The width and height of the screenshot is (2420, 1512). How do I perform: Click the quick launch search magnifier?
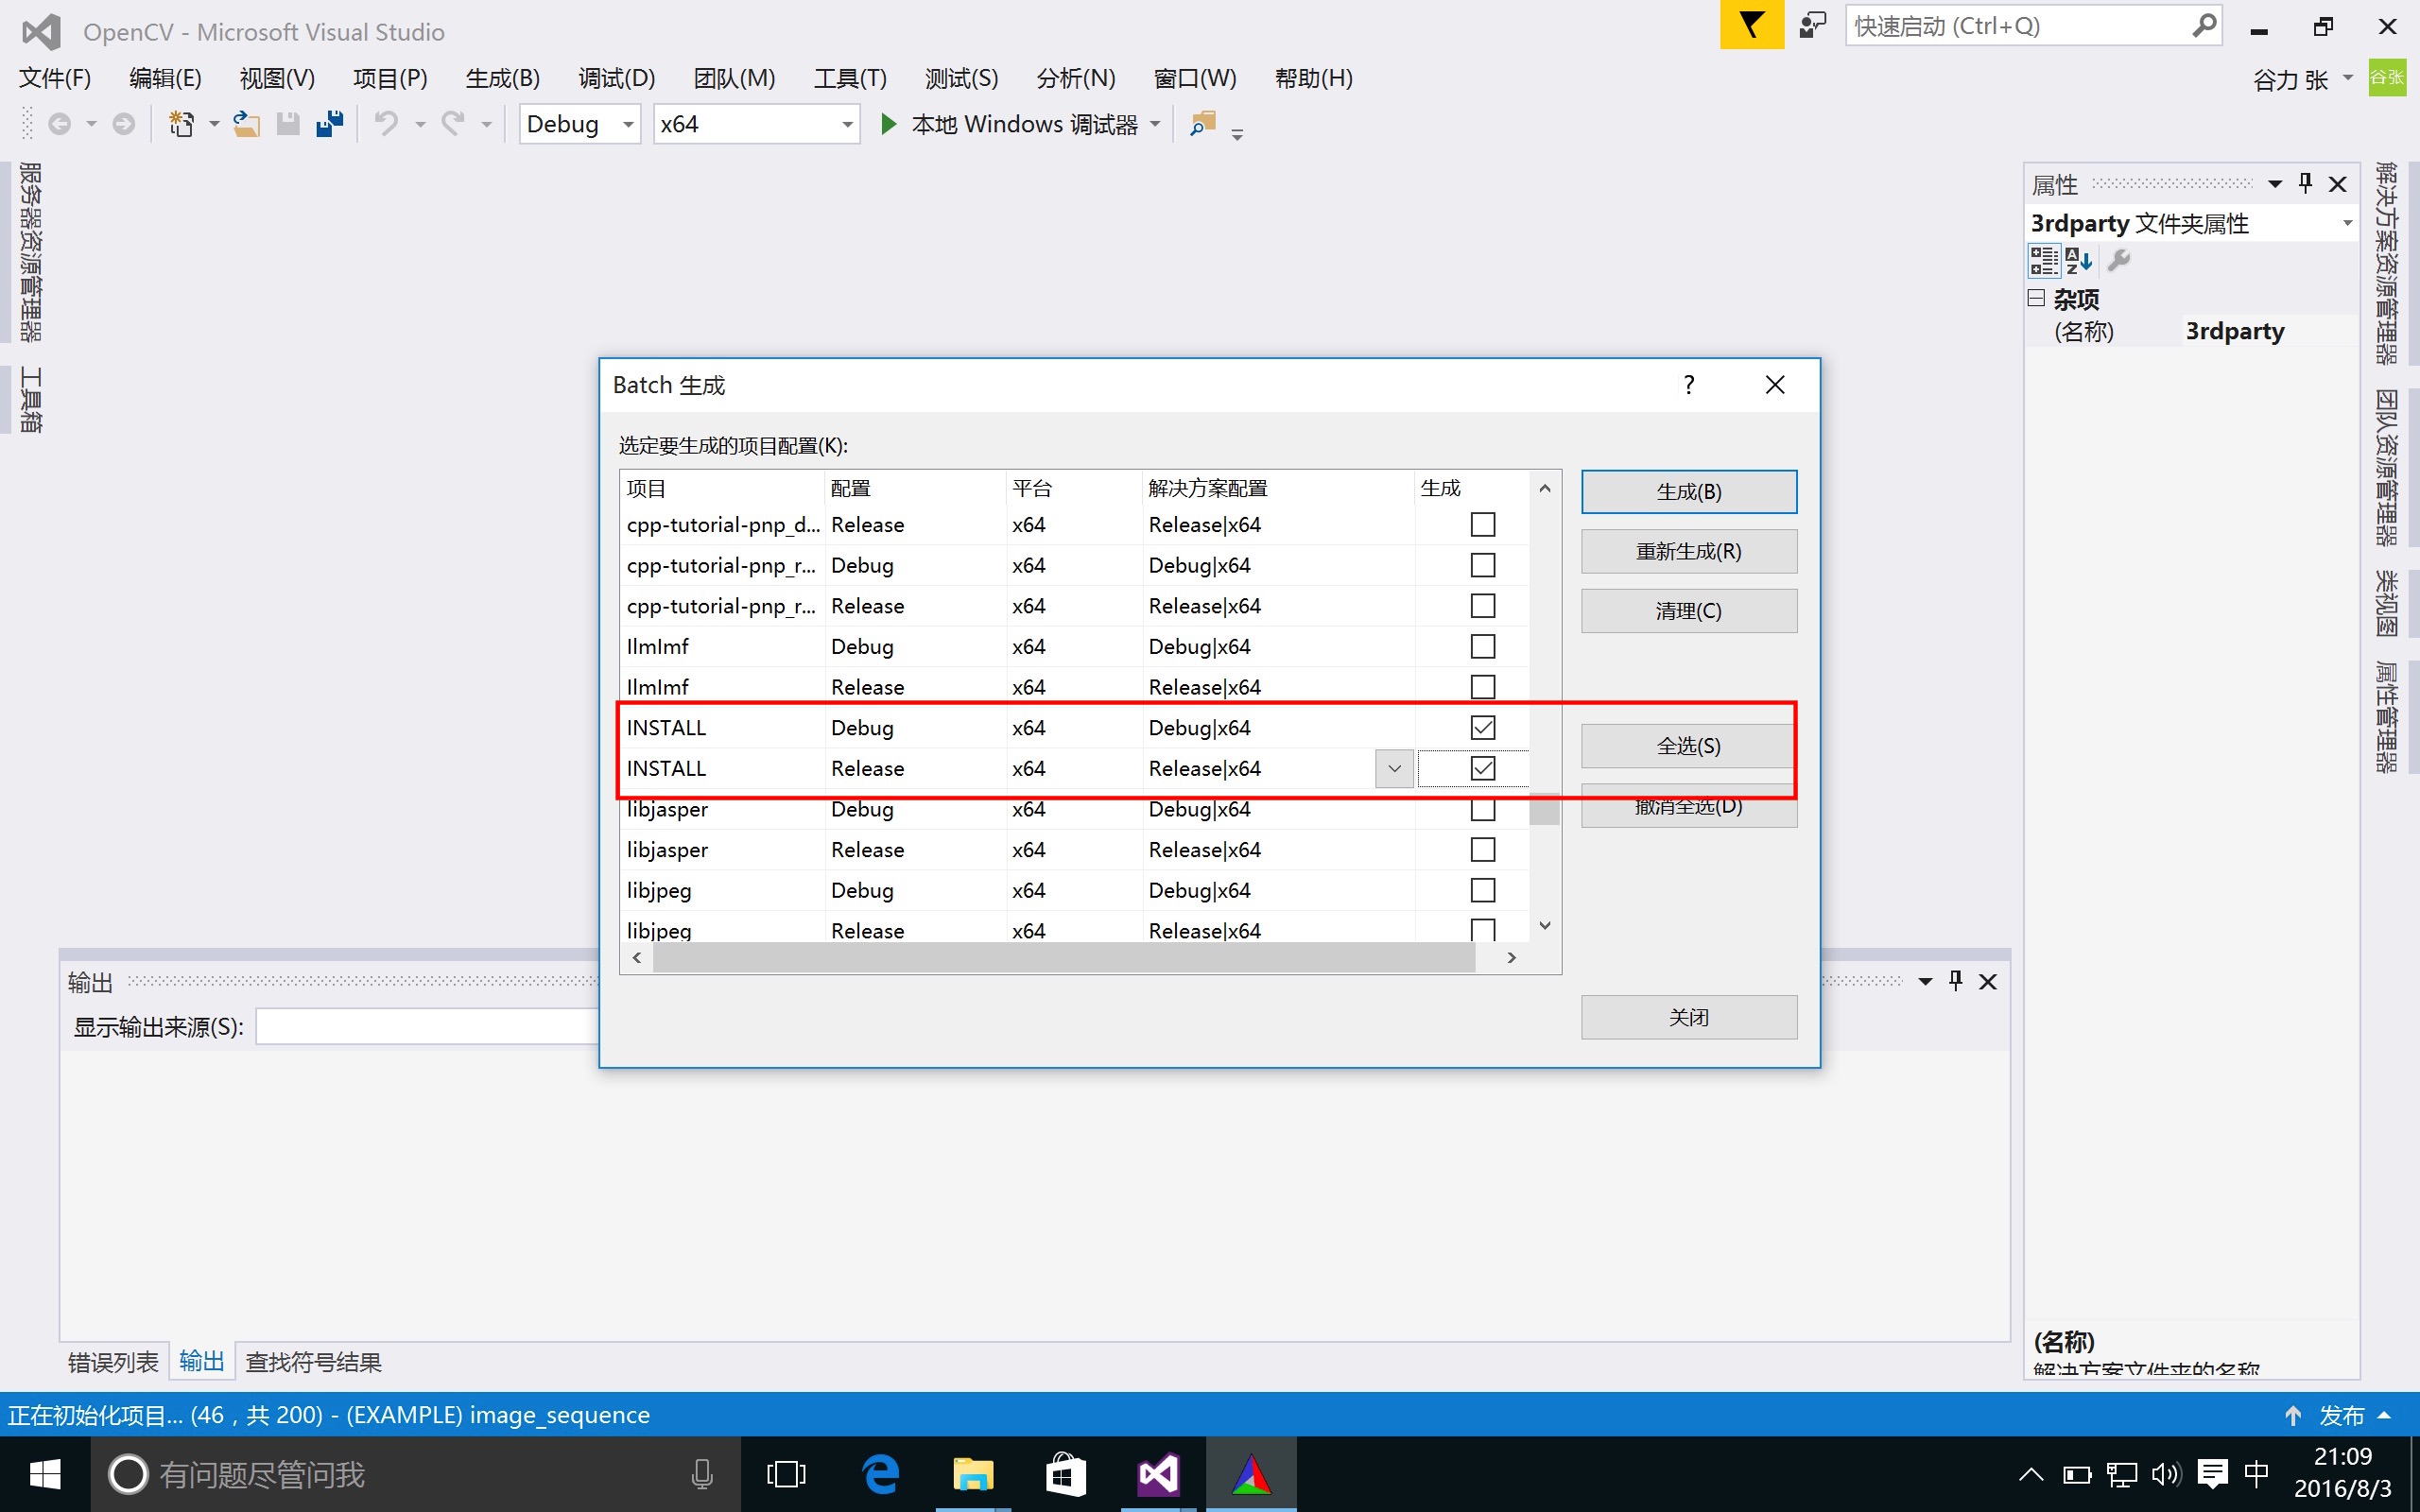(x=2203, y=26)
